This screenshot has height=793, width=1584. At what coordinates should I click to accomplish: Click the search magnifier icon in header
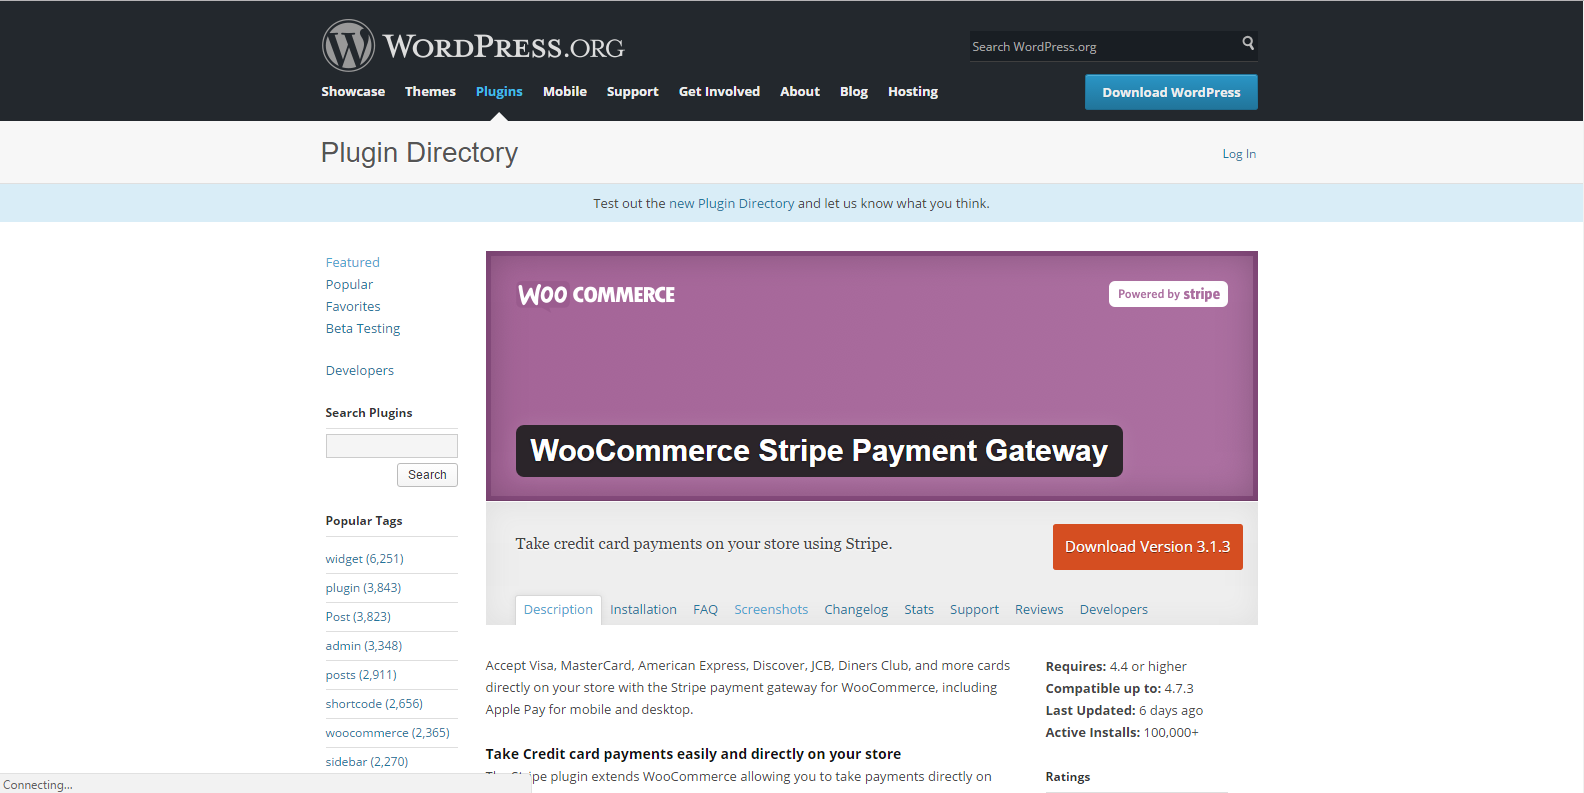(1248, 43)
